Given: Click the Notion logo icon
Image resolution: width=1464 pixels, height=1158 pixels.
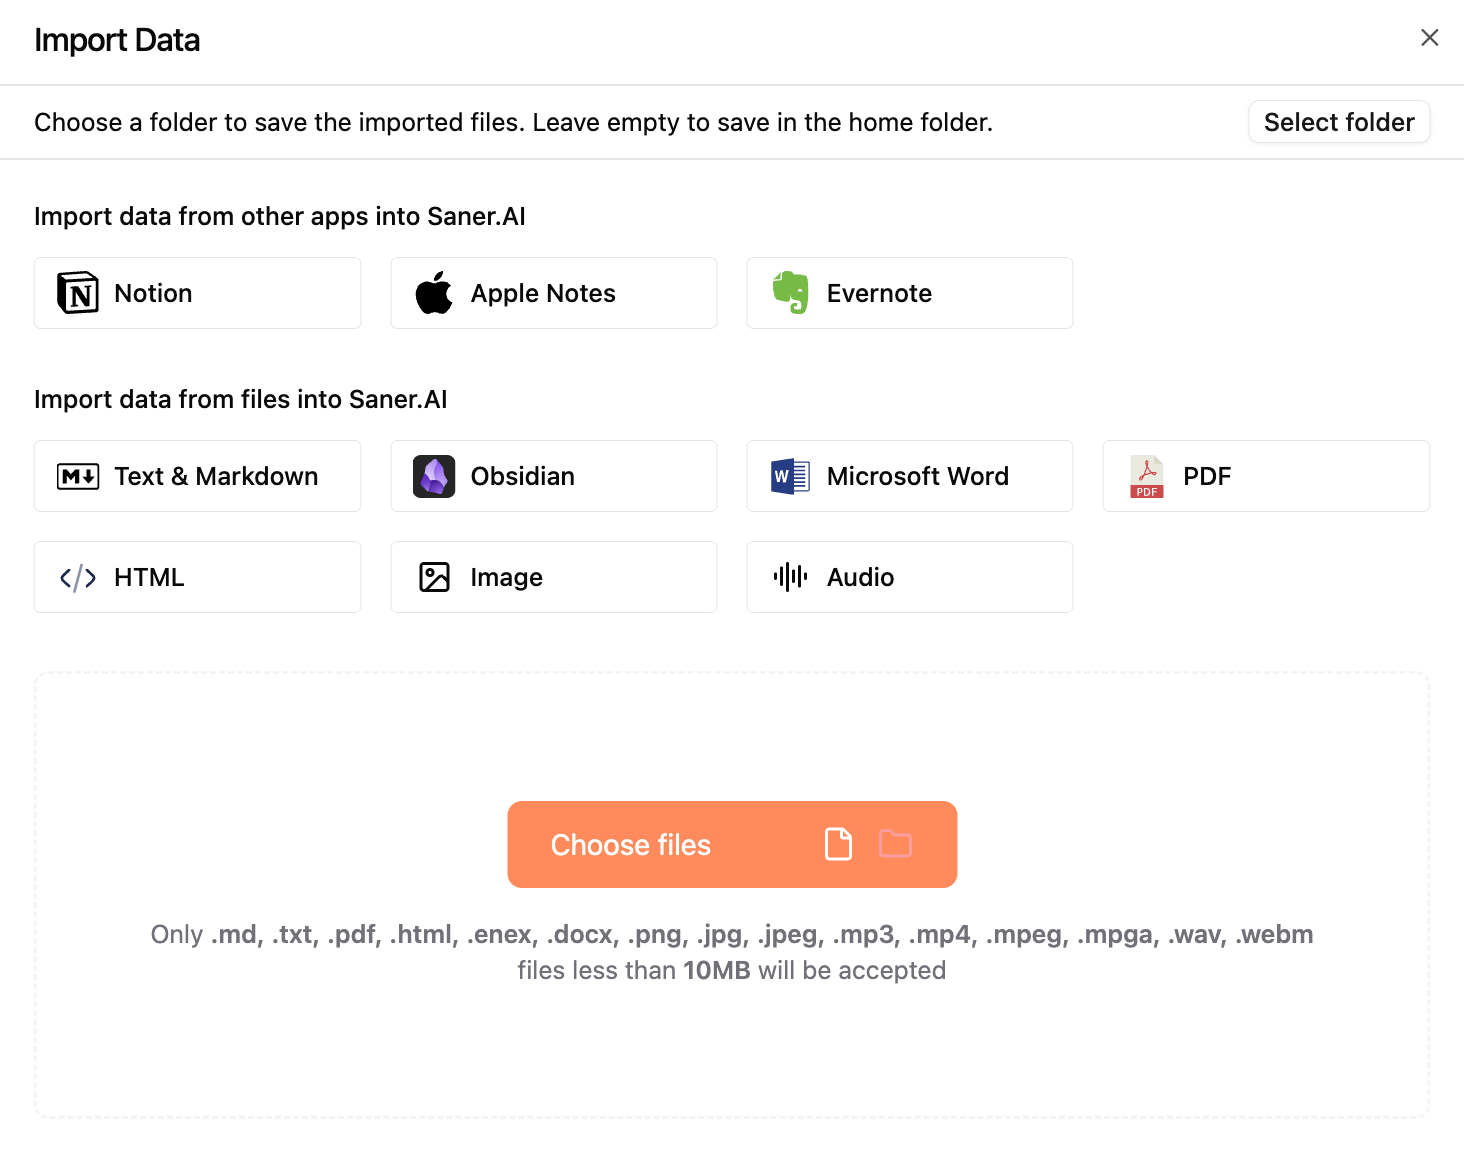Looking at the screenshot, I should (78, 293).
